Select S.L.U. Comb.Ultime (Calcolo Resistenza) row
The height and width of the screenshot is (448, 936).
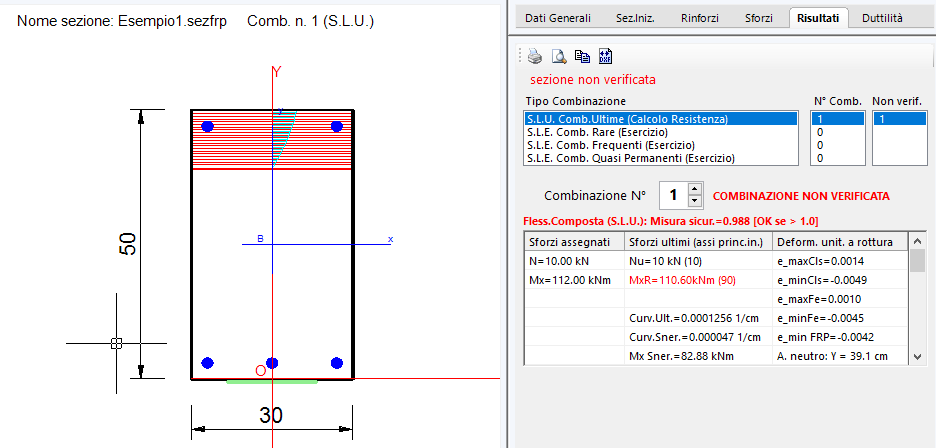pos(661,119)
